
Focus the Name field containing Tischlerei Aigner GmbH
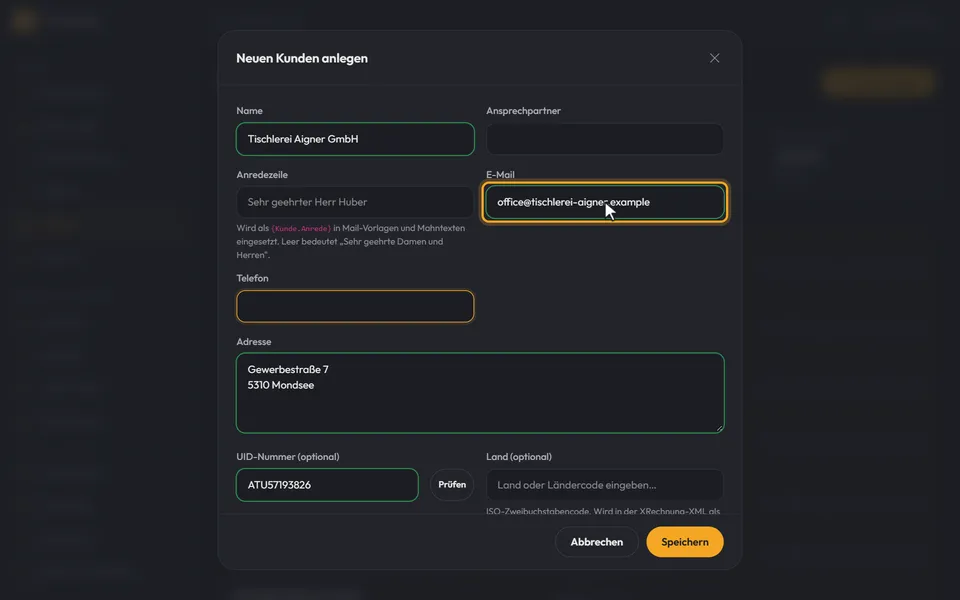355,139
